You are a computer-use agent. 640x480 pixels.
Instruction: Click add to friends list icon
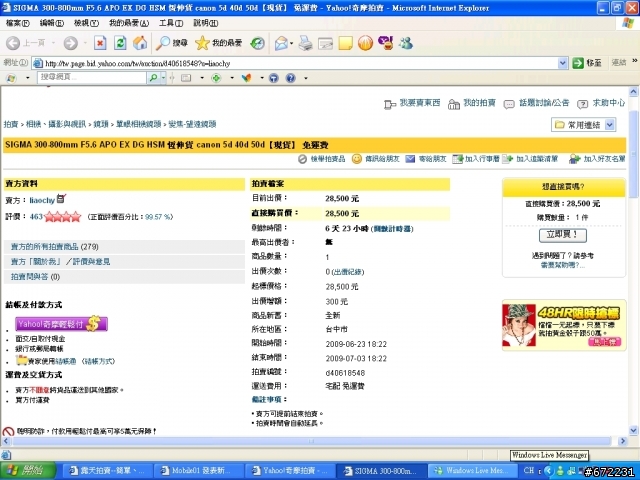[575, 159]
